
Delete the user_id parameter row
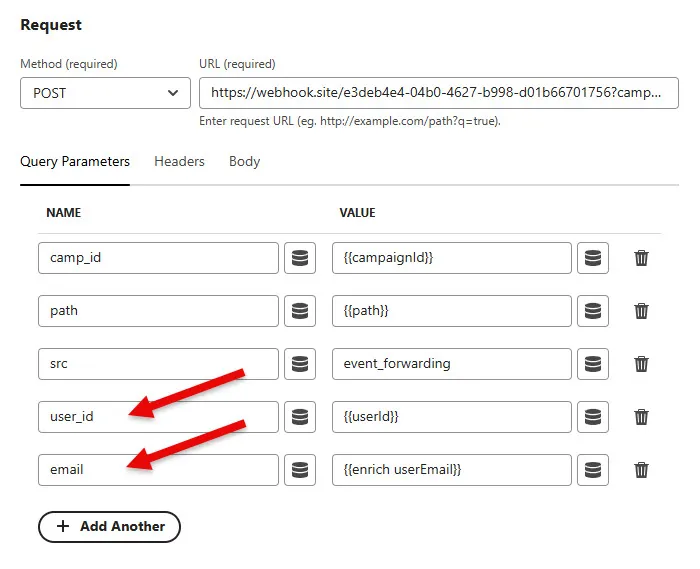pos(642,417)
